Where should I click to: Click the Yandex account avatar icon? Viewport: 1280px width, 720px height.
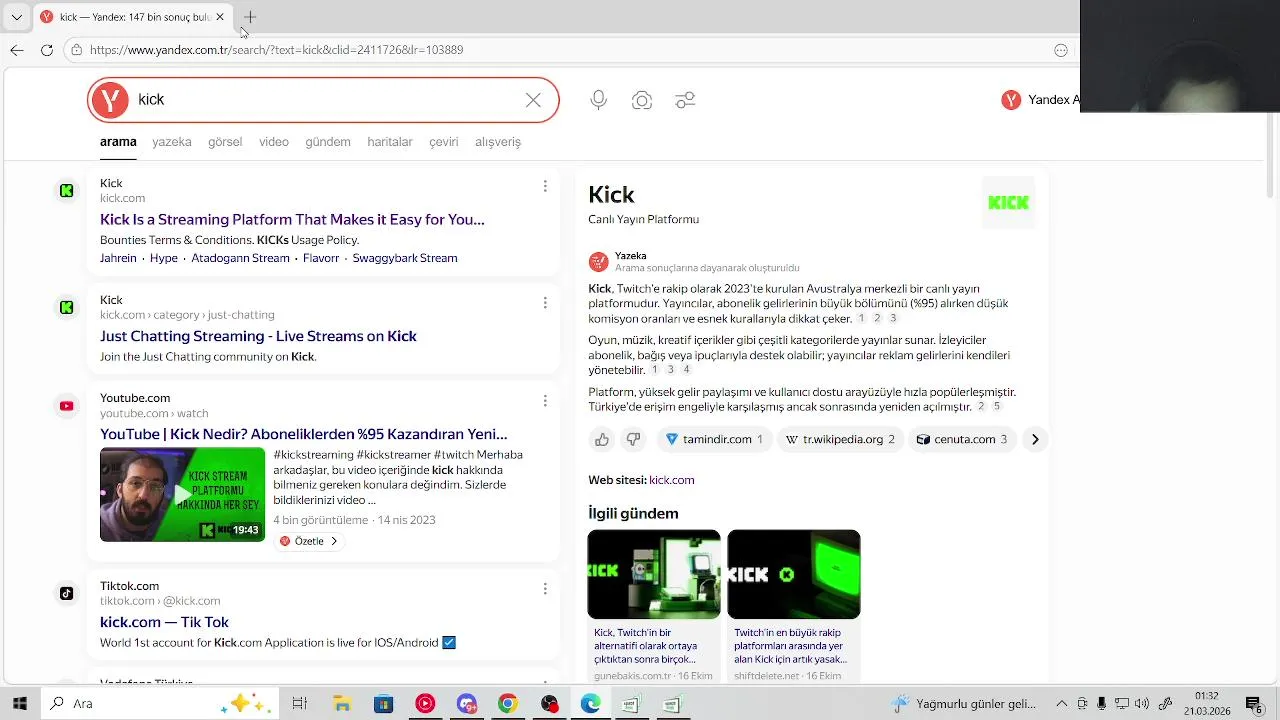point(1011,100)
